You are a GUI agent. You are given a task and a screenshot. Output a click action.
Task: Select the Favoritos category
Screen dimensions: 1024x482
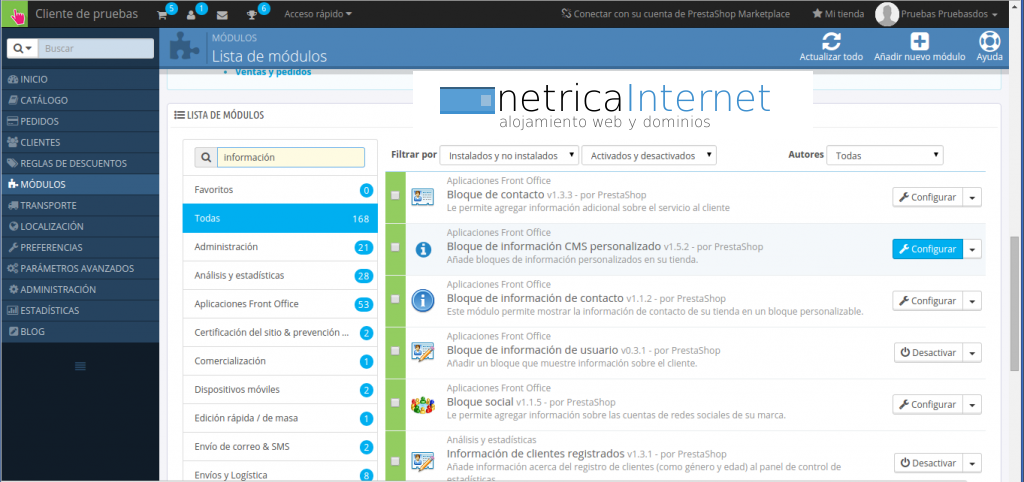280,190
